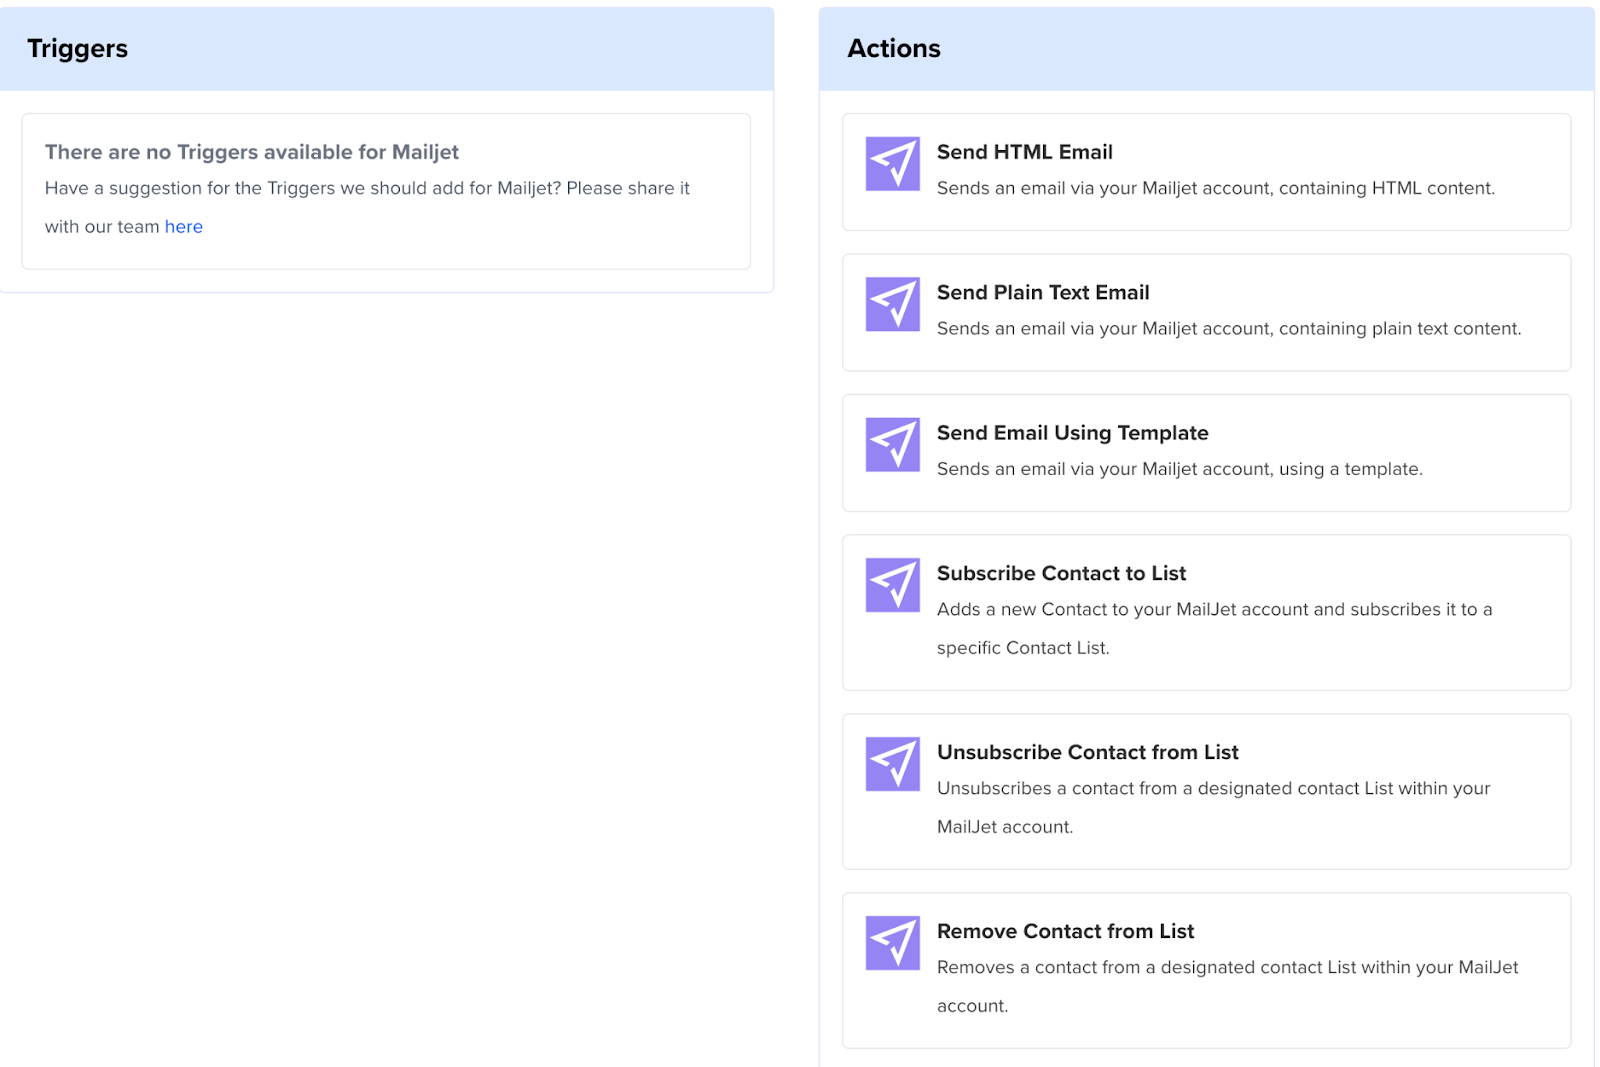Click the Remove Contact from List icon

point(892,943)
